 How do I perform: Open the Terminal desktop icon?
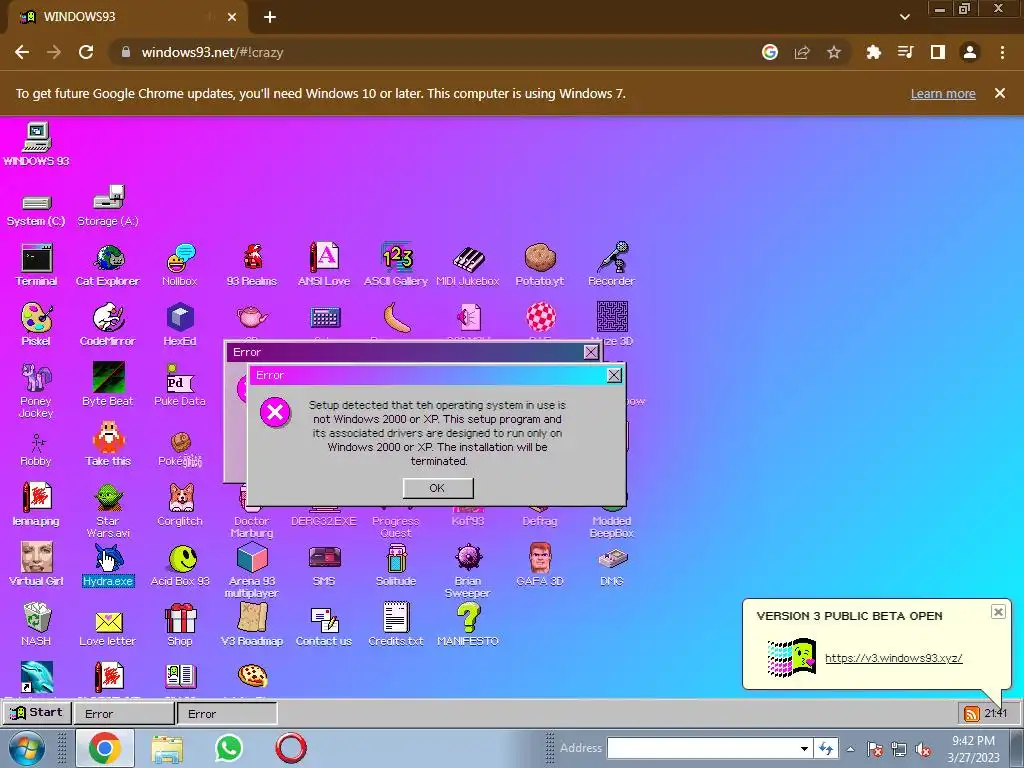tap(37, 264)
